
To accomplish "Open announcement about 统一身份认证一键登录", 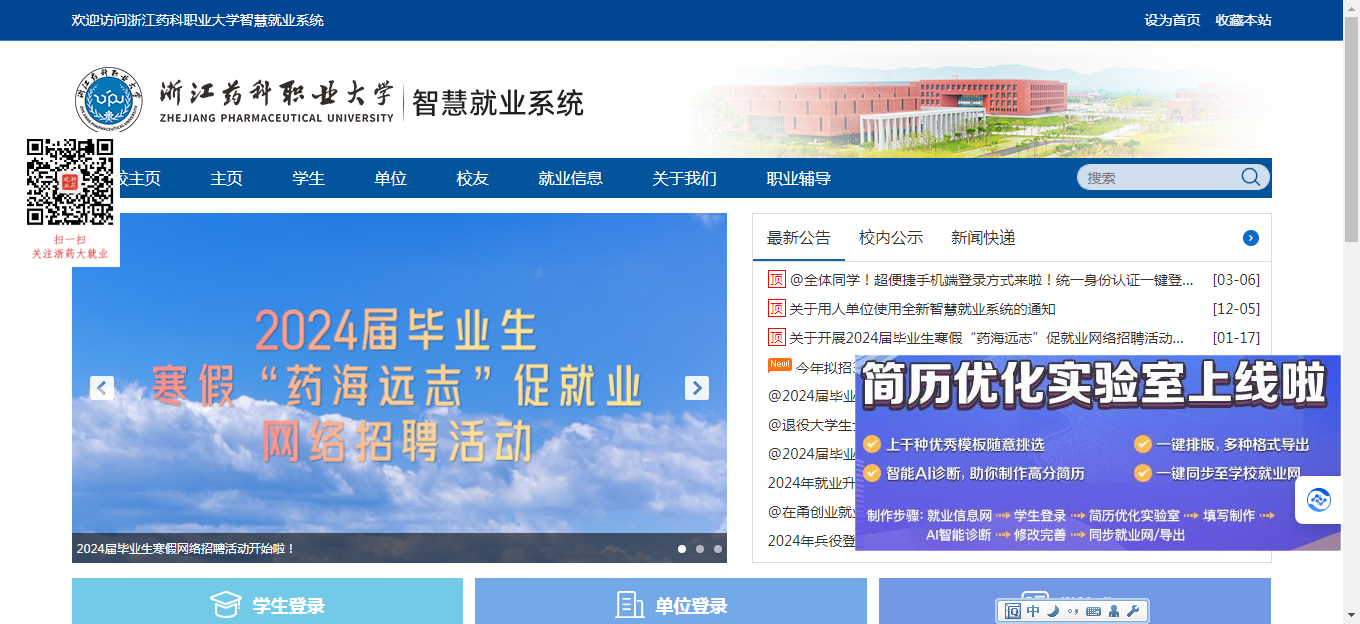I will [992, 280].
